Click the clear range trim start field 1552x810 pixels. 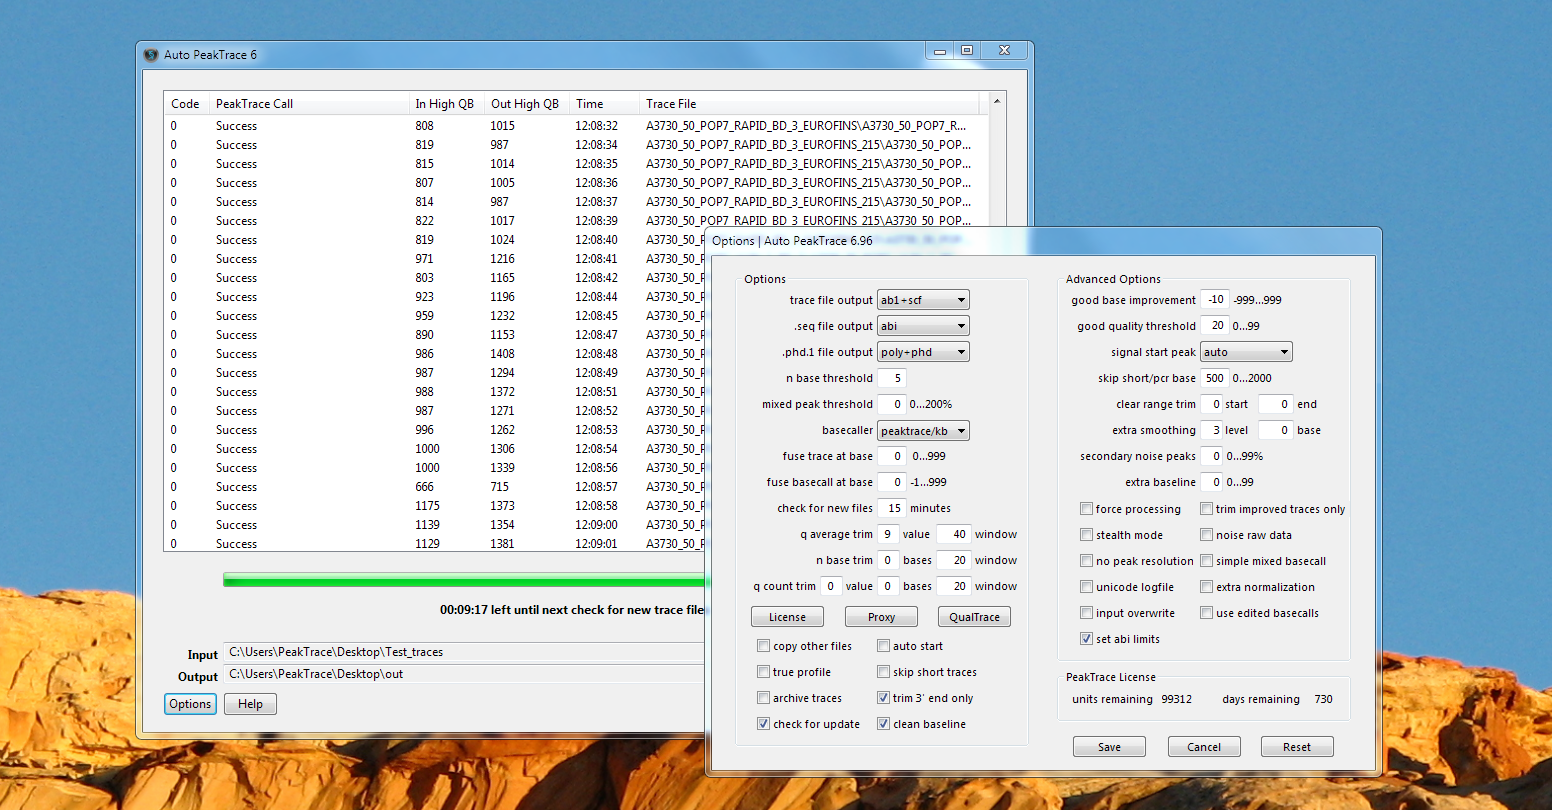(1212, 404)
